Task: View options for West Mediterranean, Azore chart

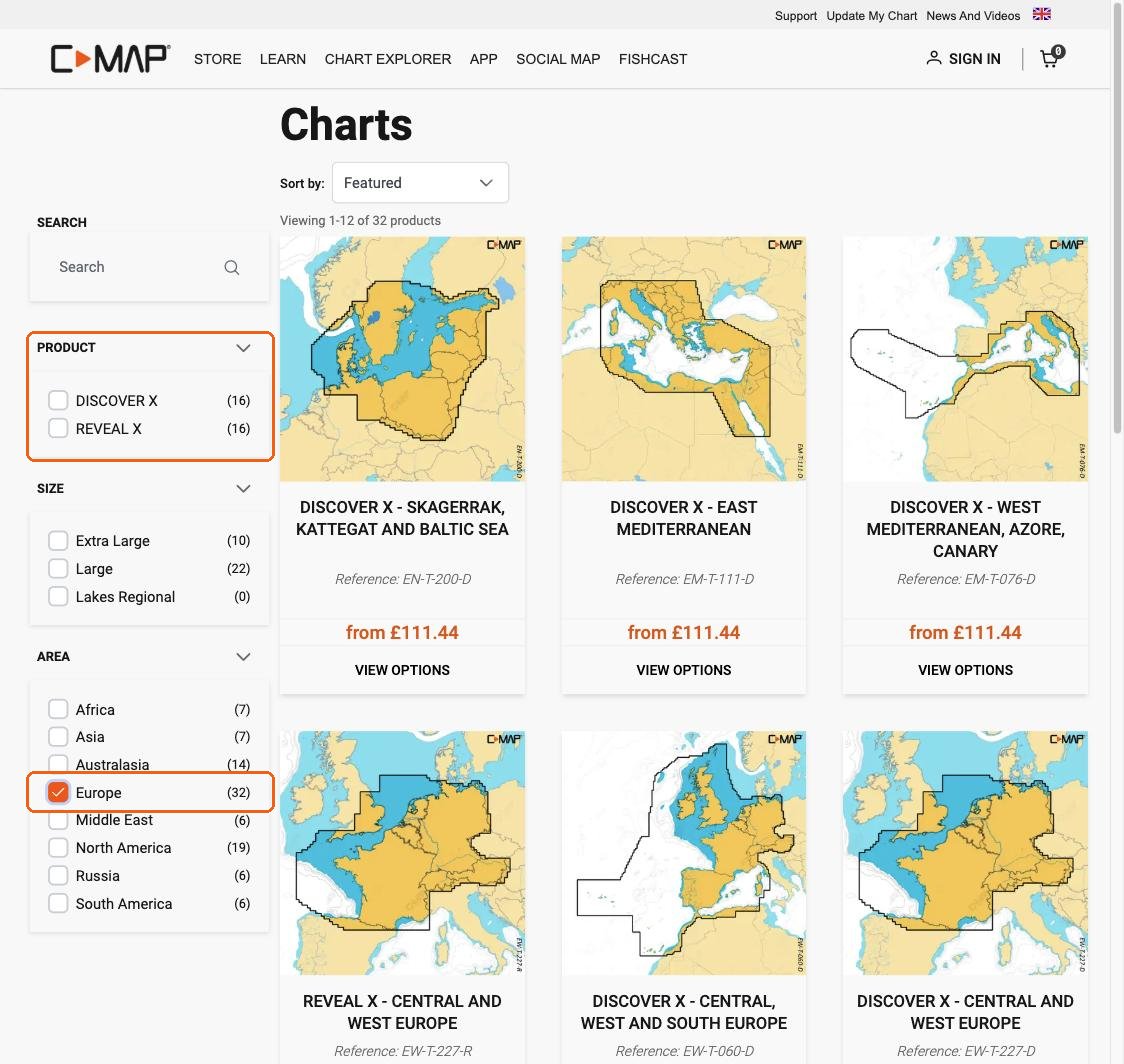Action: pyautogui.click(x=965, y=670)
